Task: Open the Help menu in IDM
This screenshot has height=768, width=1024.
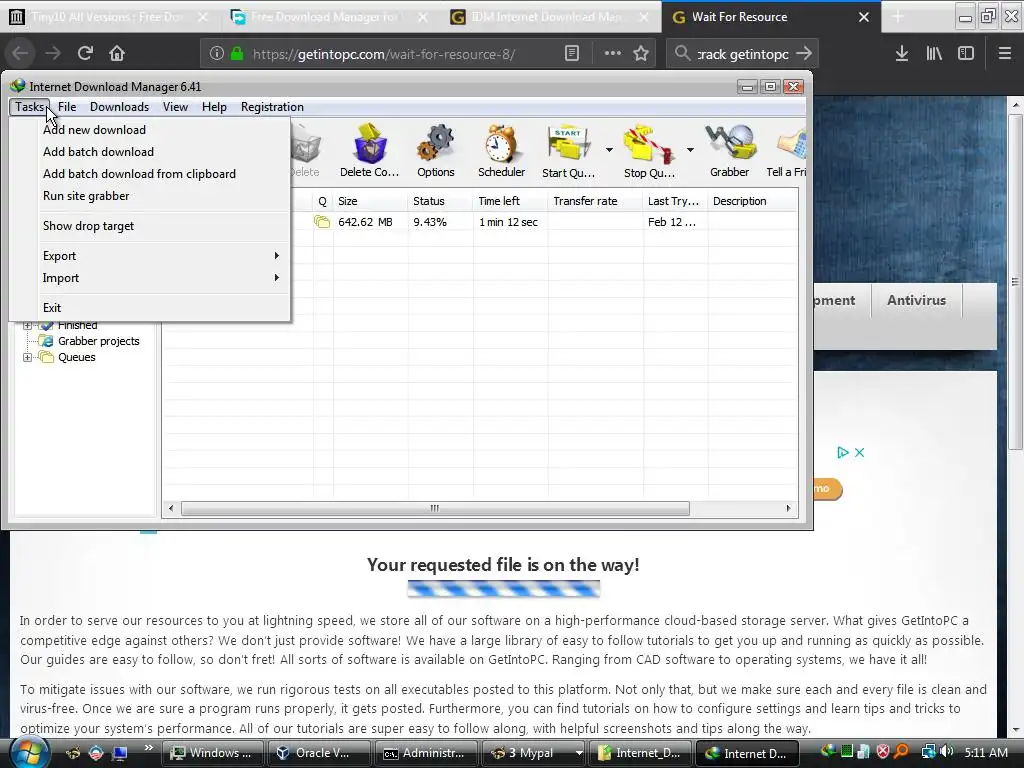Action: 214,106
